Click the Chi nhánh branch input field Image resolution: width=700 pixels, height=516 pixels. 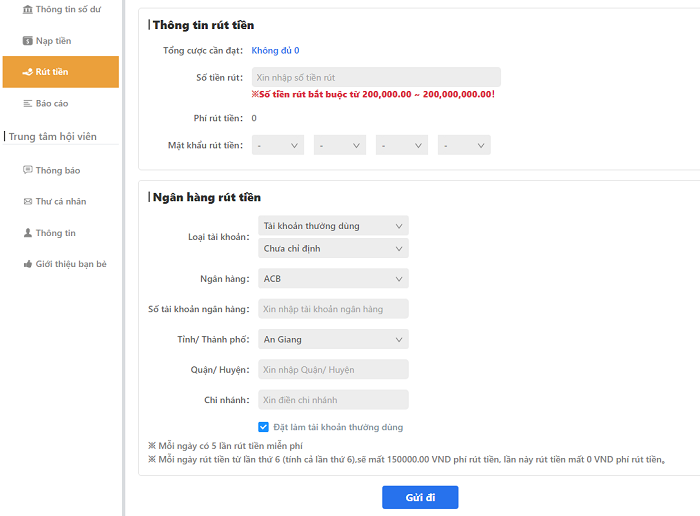[333, 400]
